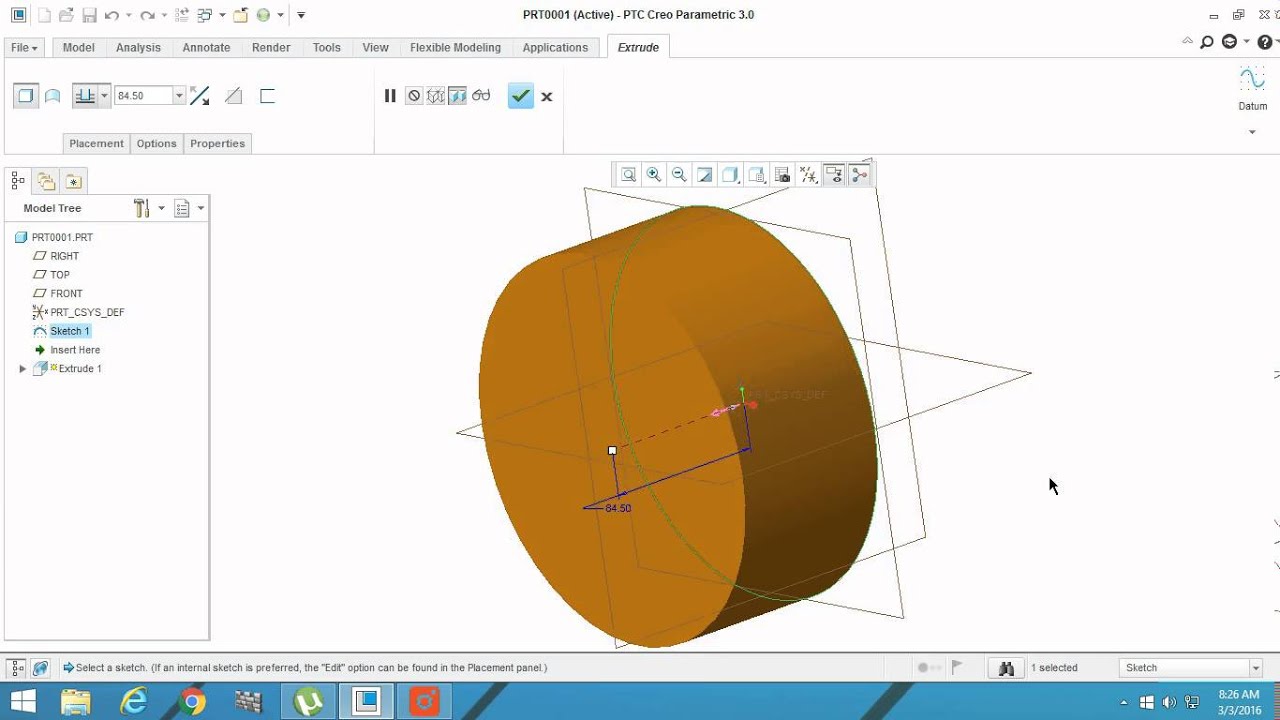Click the Save icon in quick access
The width and height of the screenshot is (1280, 720).
click(89, 15)
